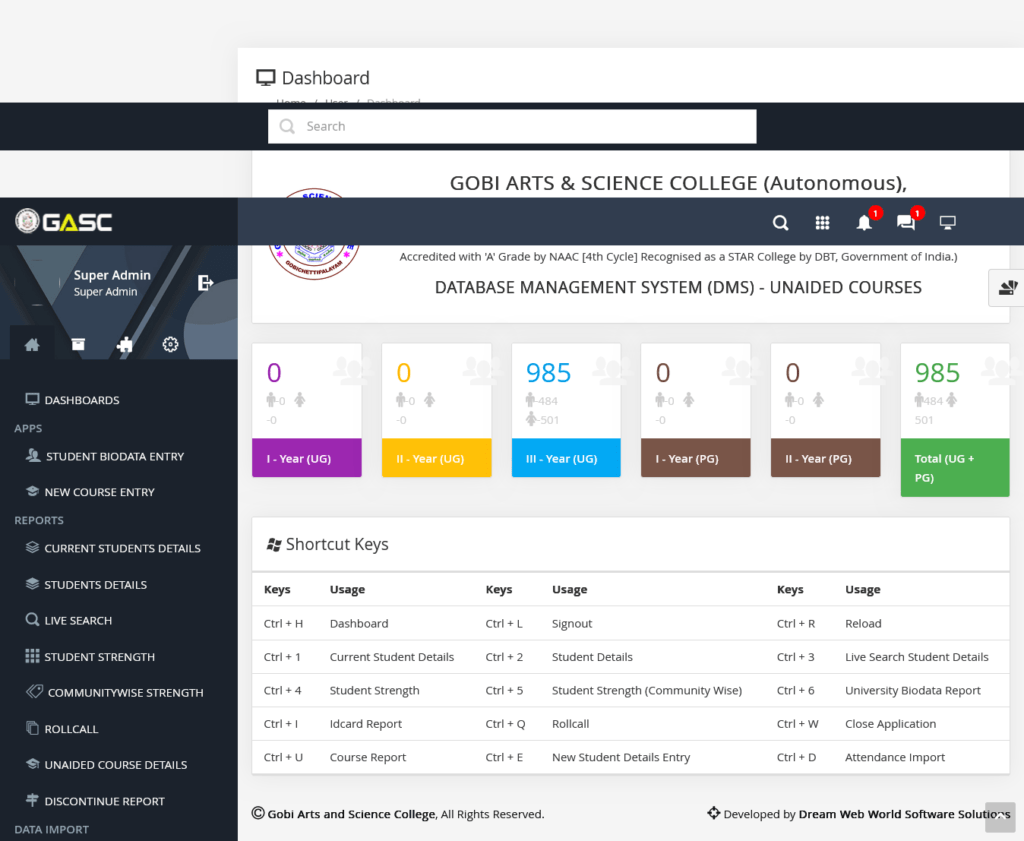Click the puzzle-piece plugins icon in sidebar
This screenshot has height=841, width=1024.
tap(124, 343)
